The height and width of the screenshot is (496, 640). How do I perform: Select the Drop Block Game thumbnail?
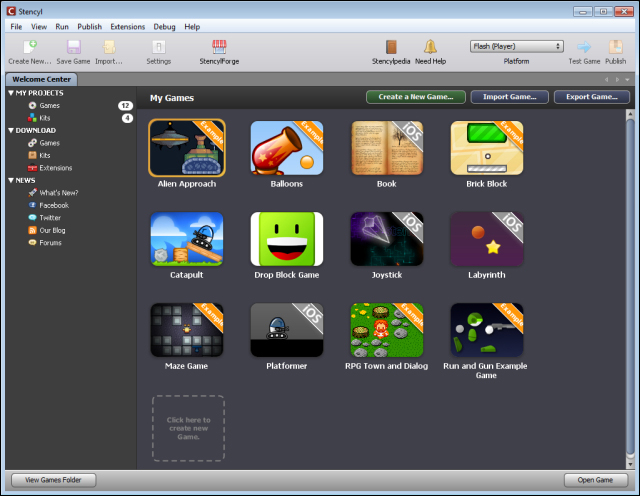287,239
